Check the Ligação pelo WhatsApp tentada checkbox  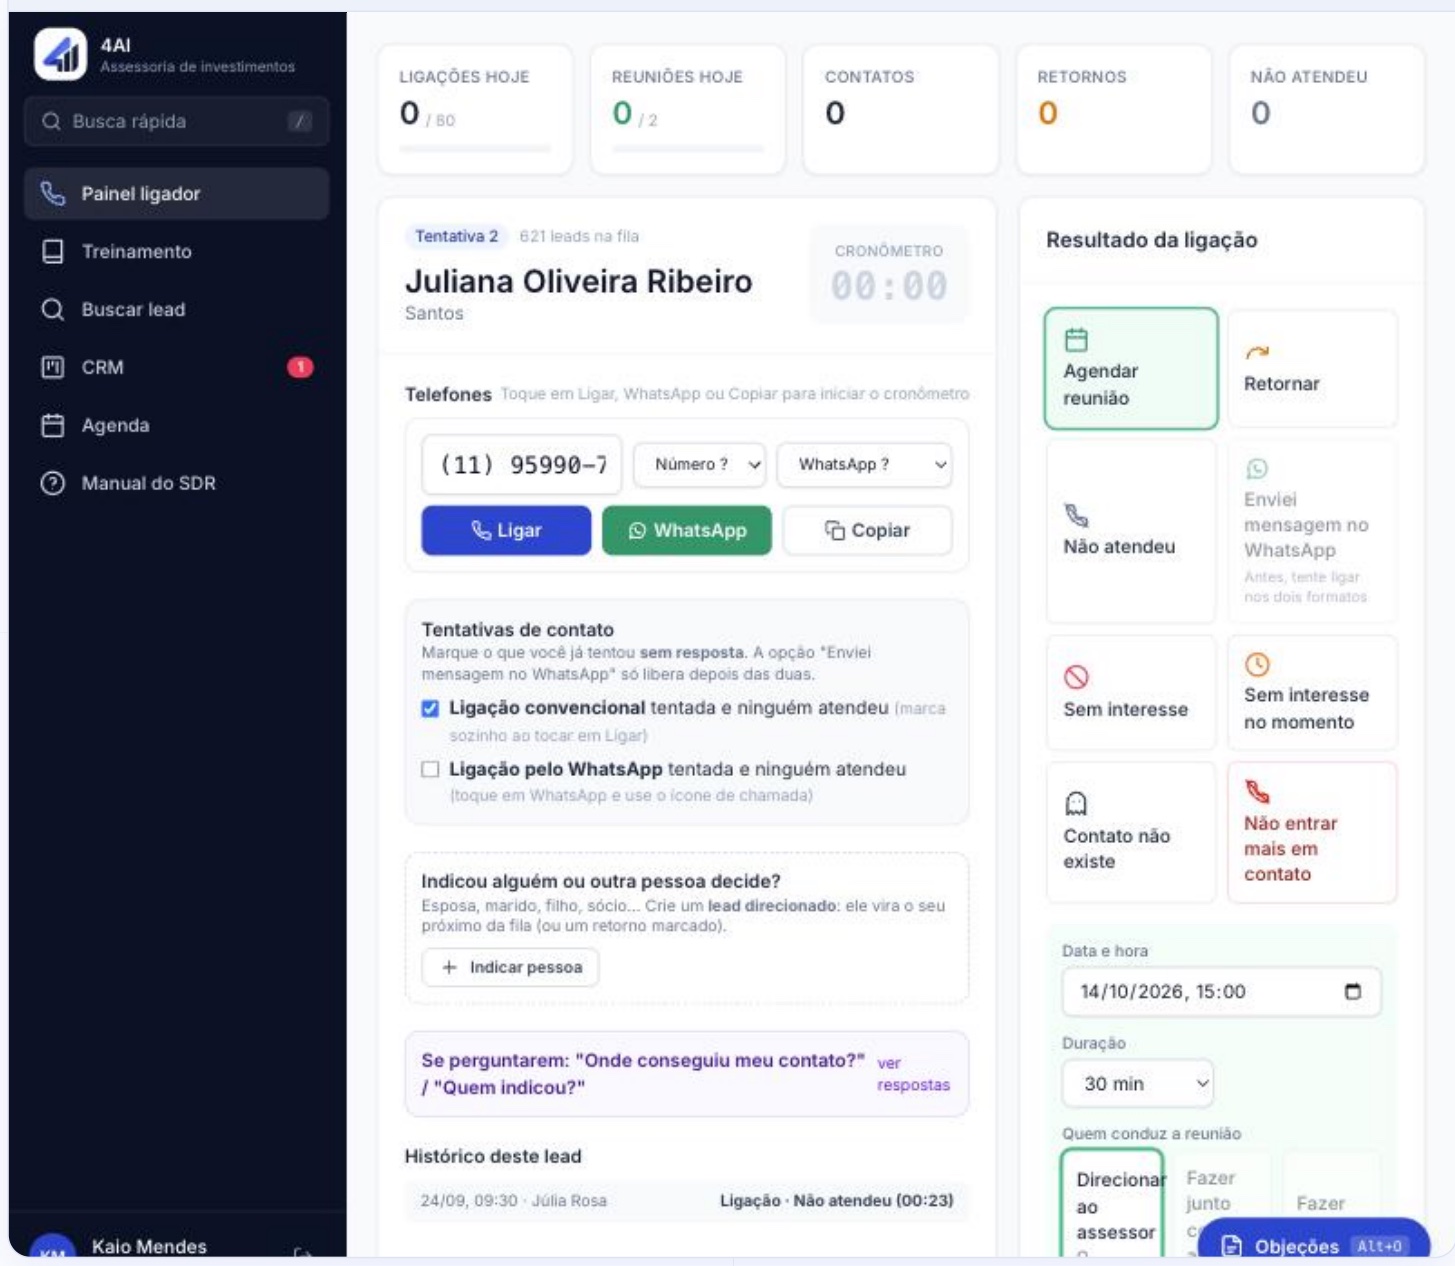(x=430, y=769)
